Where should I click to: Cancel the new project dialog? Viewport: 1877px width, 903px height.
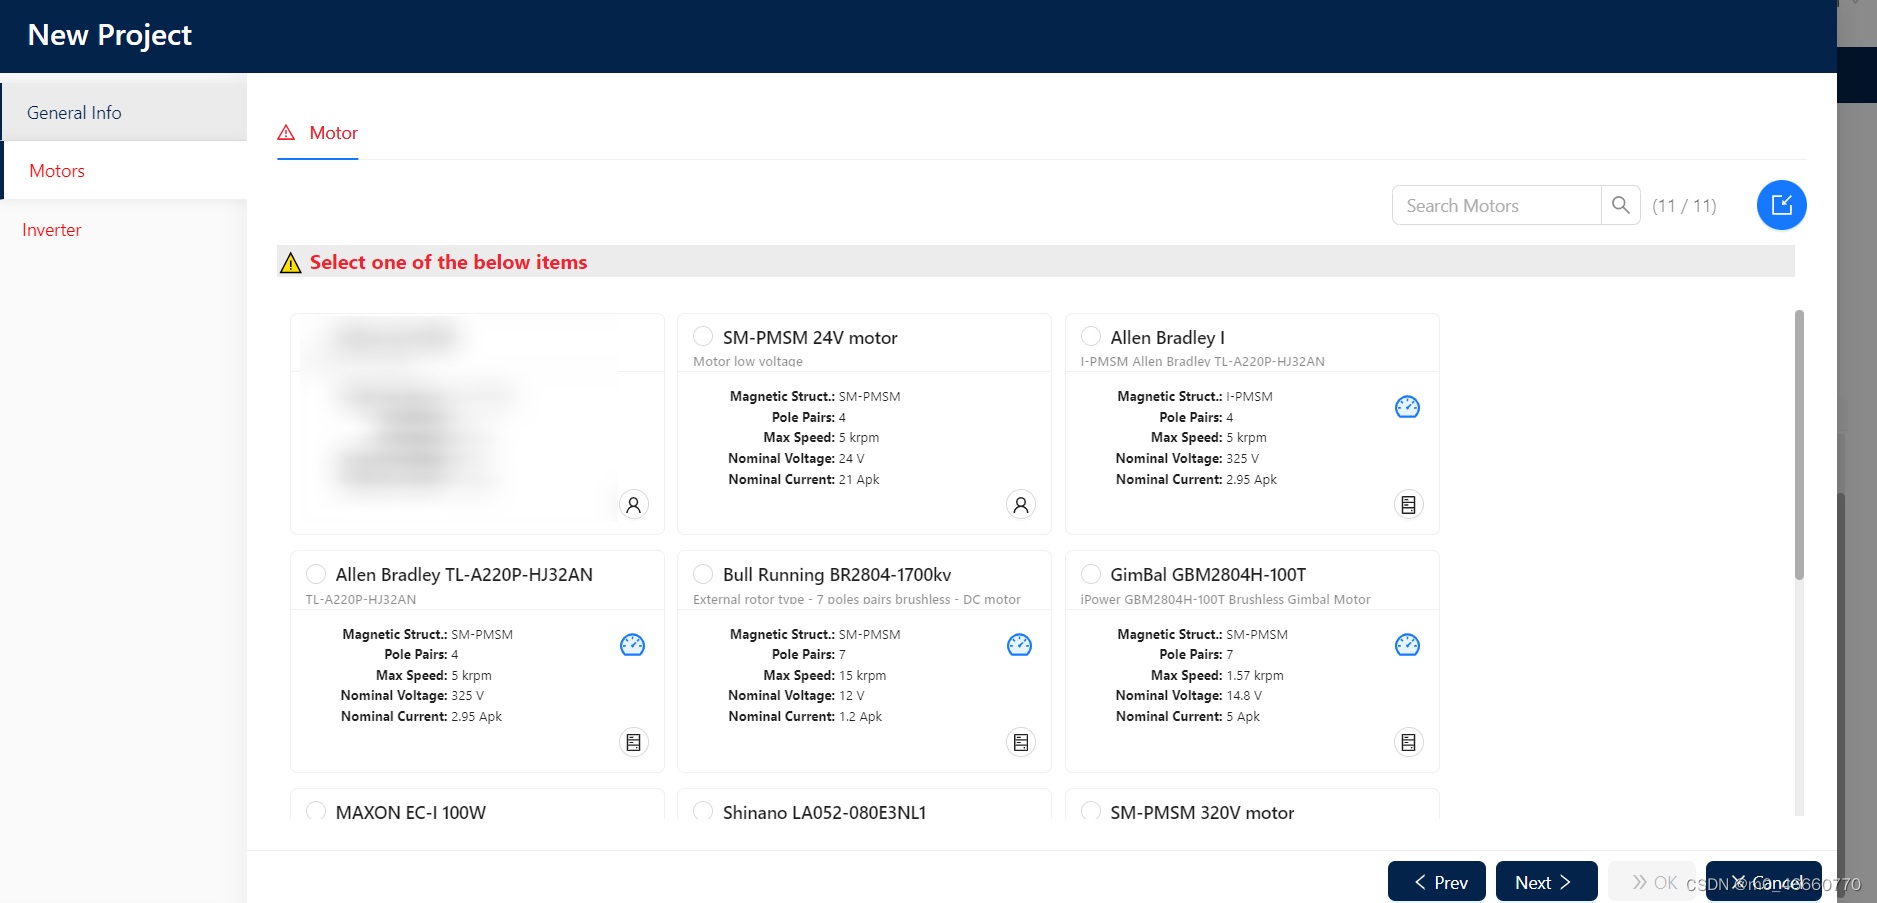pos(1764,881)
